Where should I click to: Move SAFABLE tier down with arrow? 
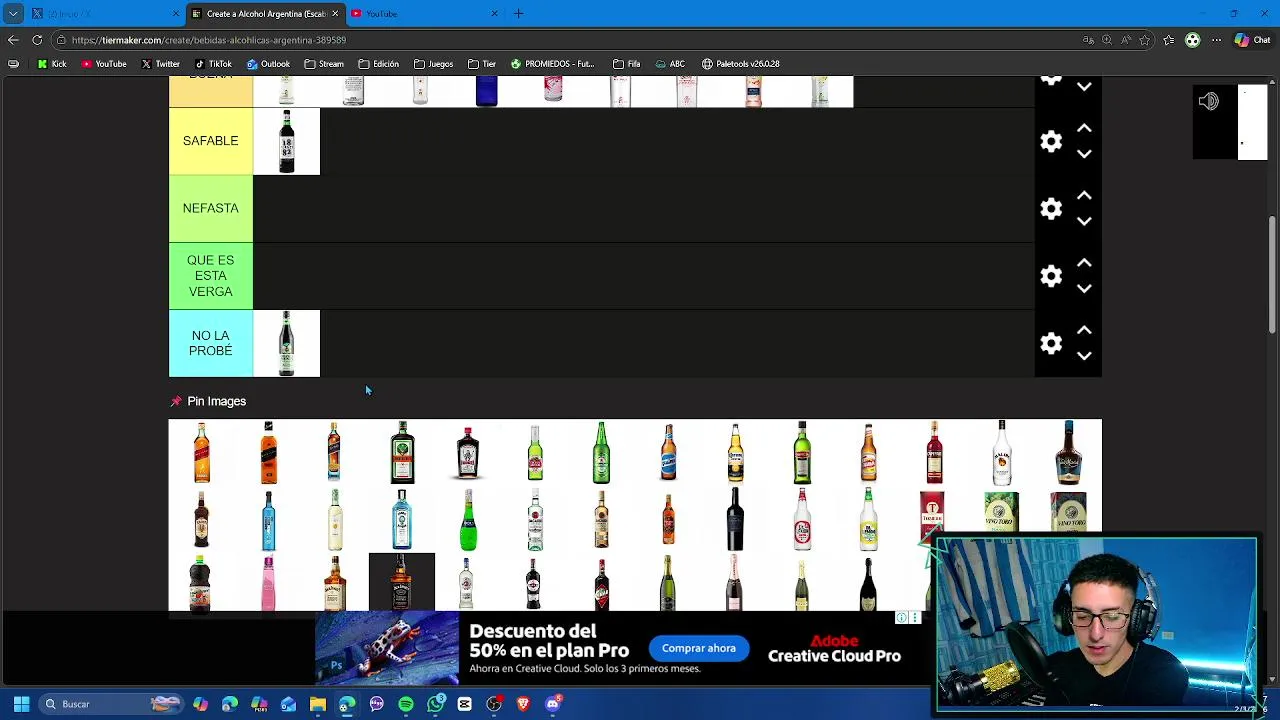point(1084,154)
